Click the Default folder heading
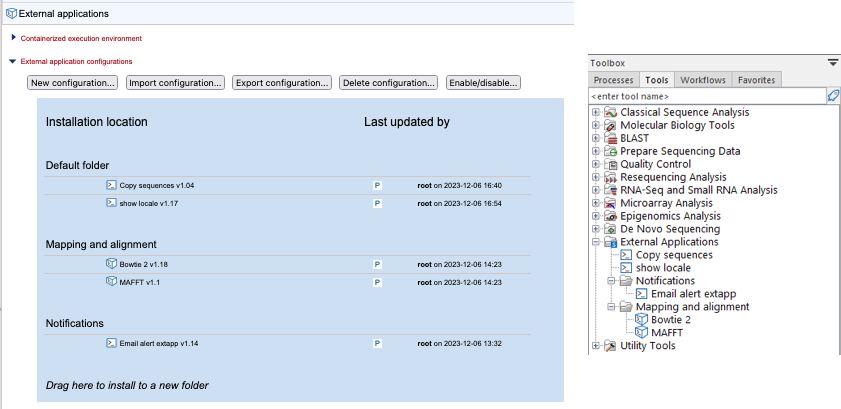This screenshot has height=409, width=841. click(77, 165)
